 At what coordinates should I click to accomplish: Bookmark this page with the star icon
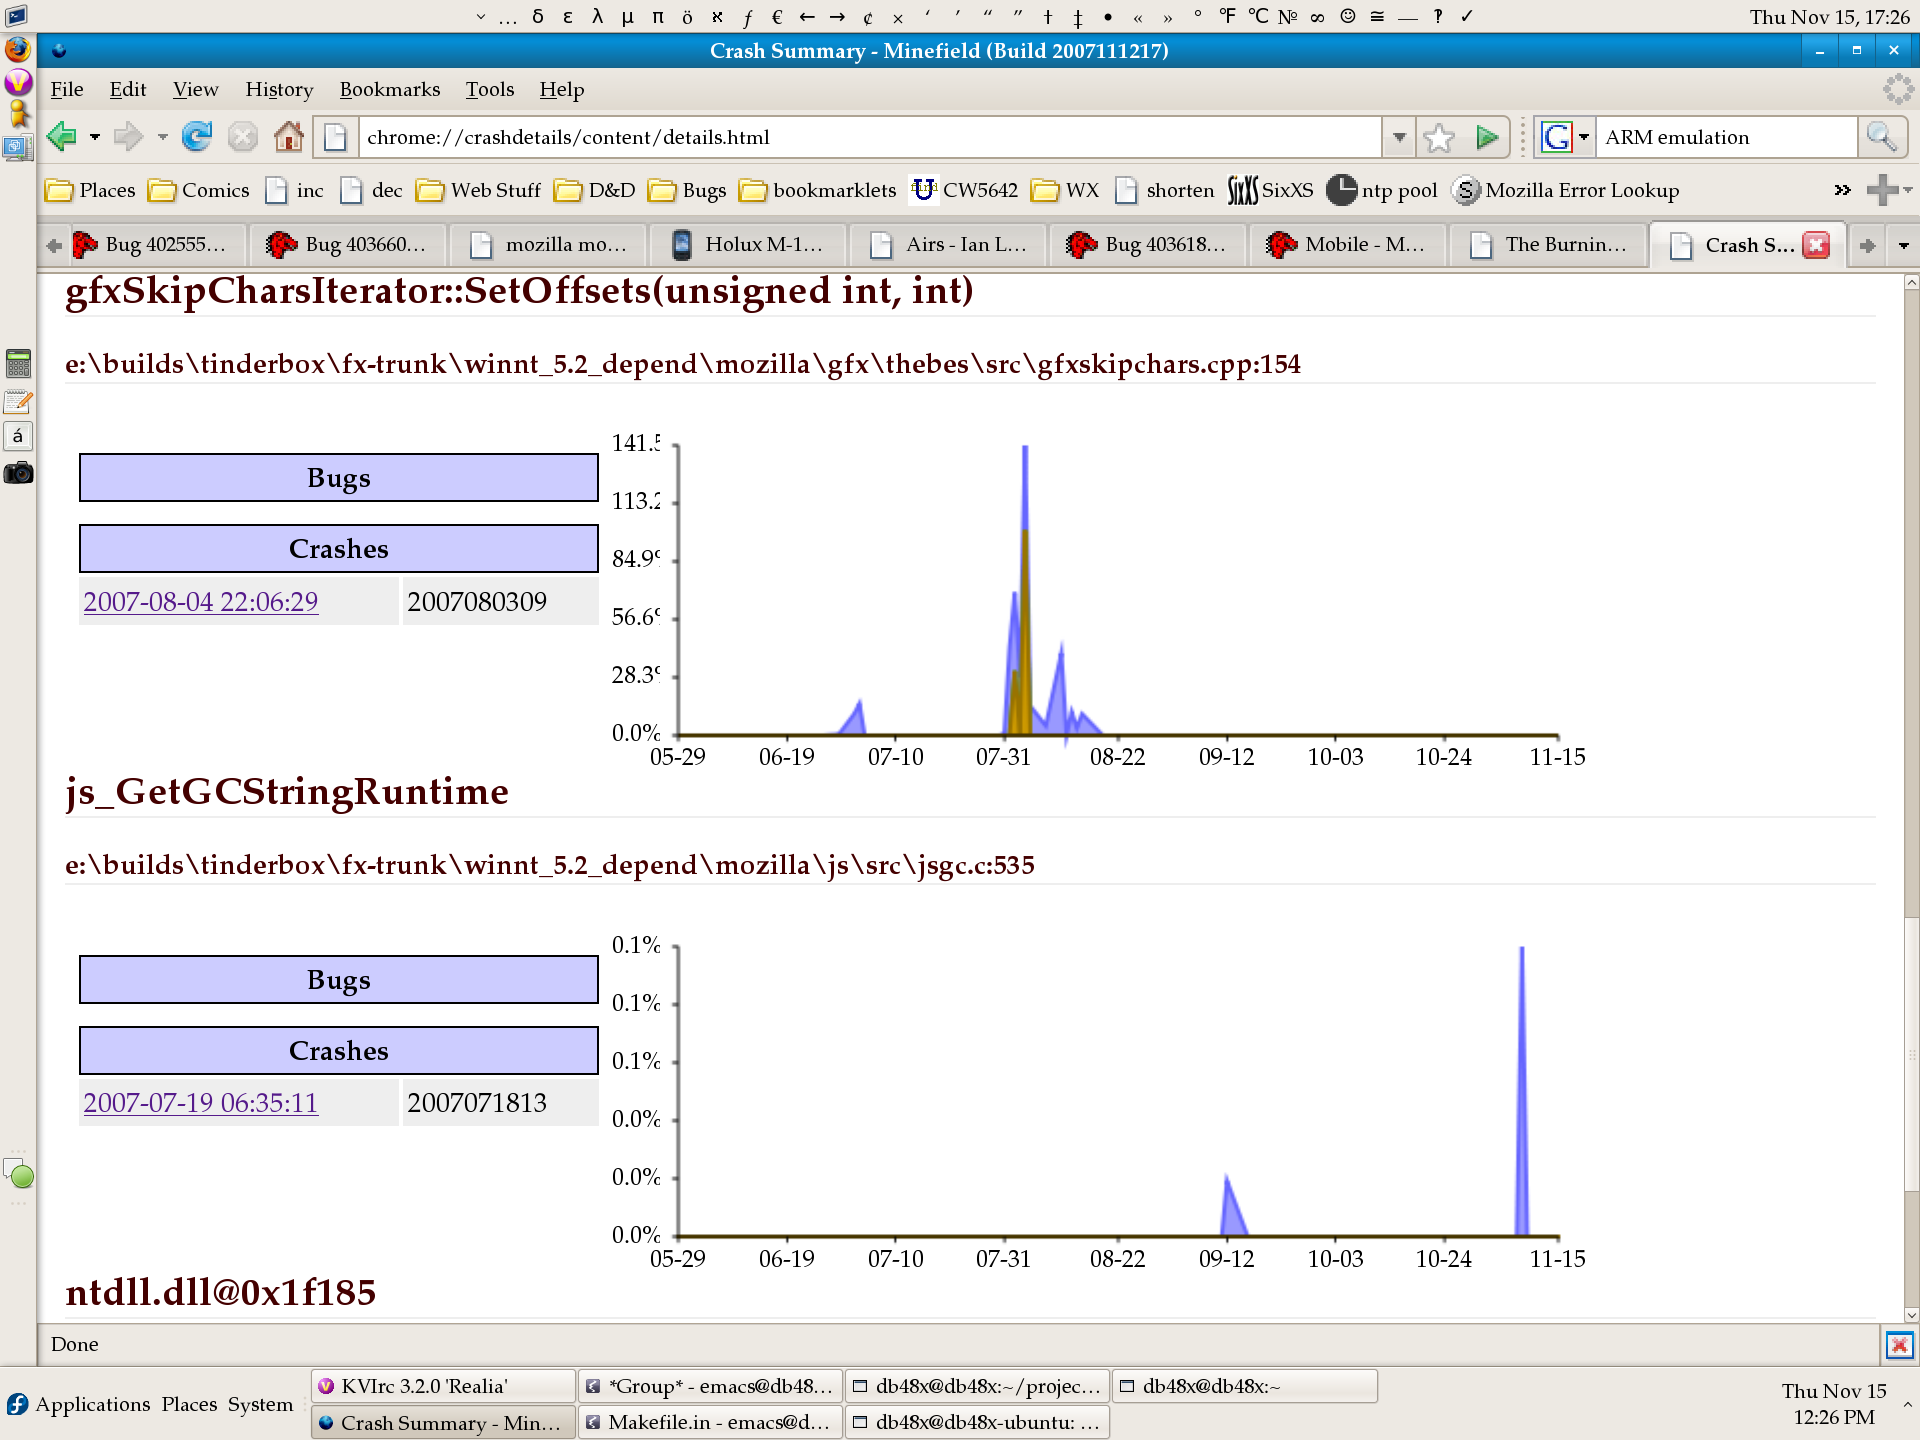coord(1439,137)
